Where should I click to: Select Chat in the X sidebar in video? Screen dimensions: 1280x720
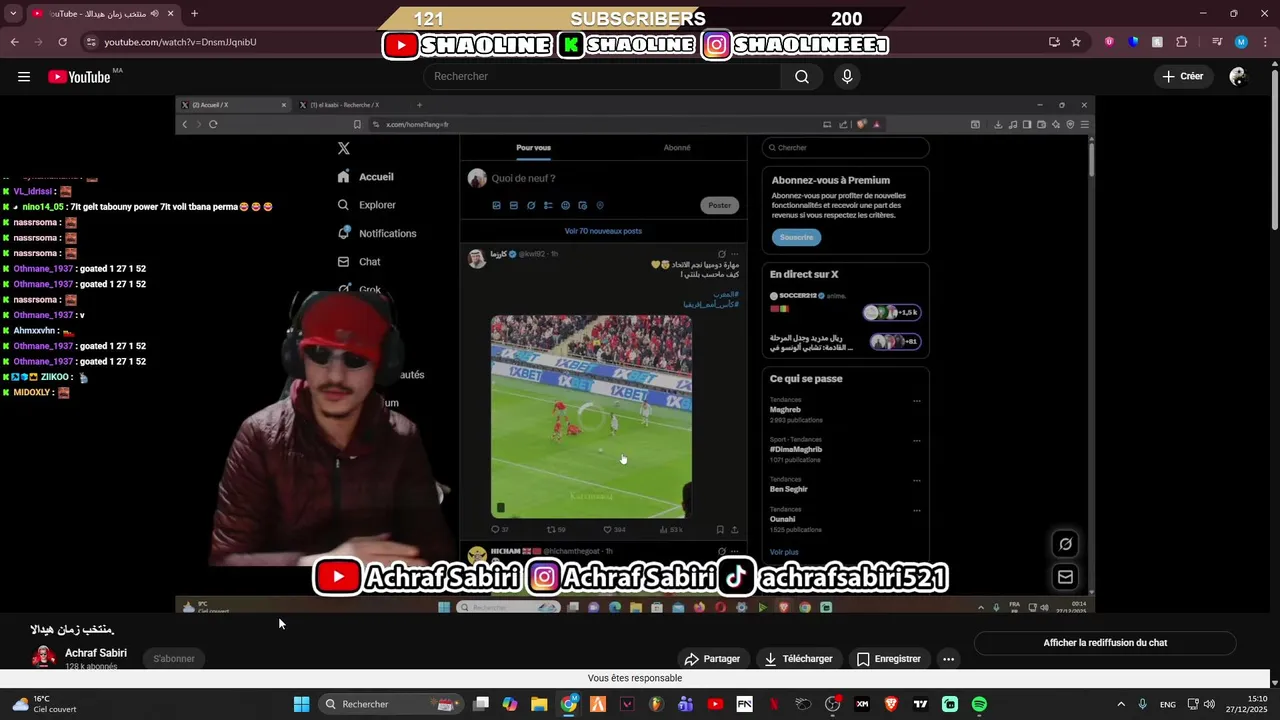coord(359,262)
